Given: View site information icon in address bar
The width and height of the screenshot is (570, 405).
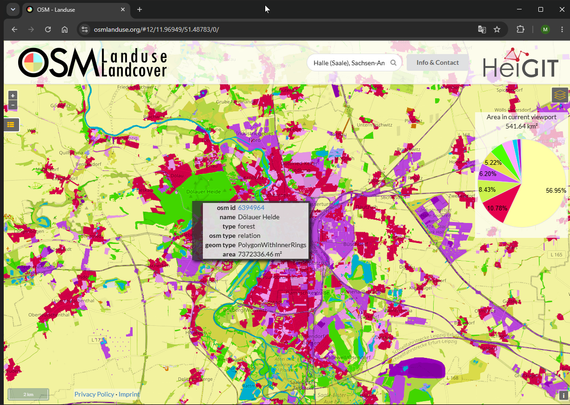Looking at the screenshot, I should [x=85, y=29].
